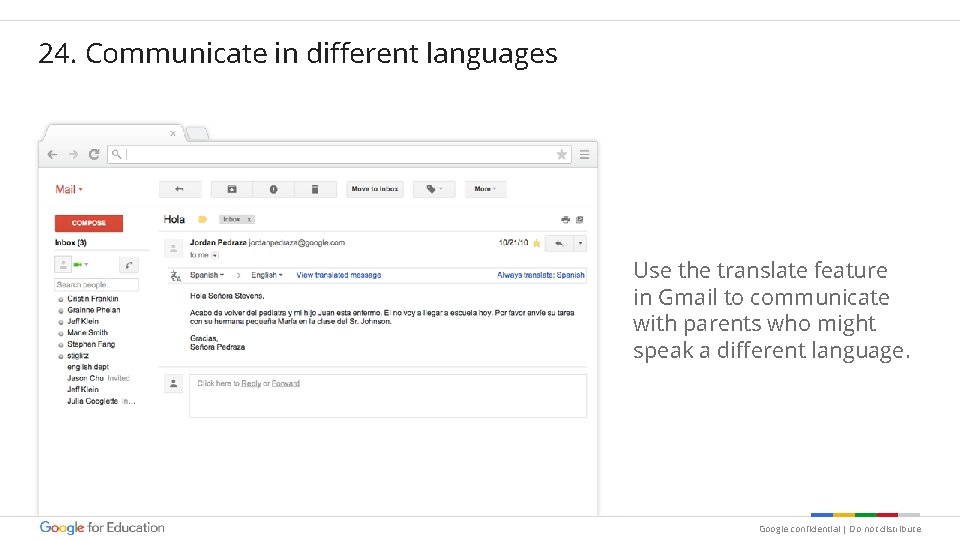960x540 pixels.
Task: Expand the 'to me' details arrow
Action: 215,255
